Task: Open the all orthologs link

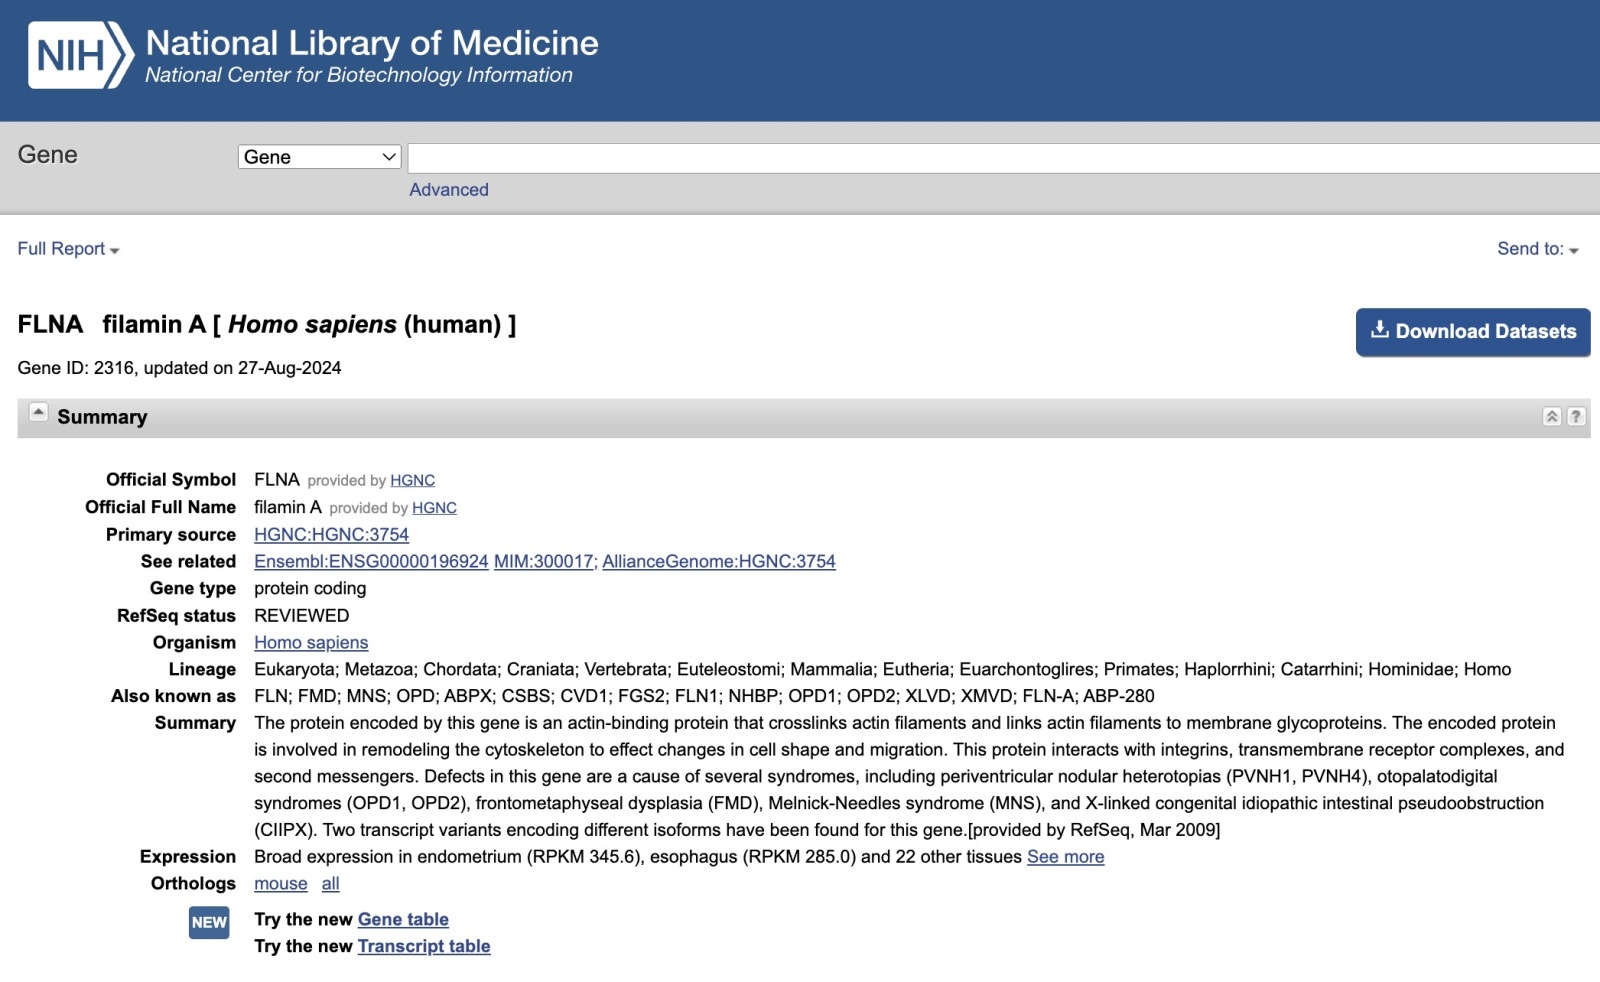Action: coord(330,884)
